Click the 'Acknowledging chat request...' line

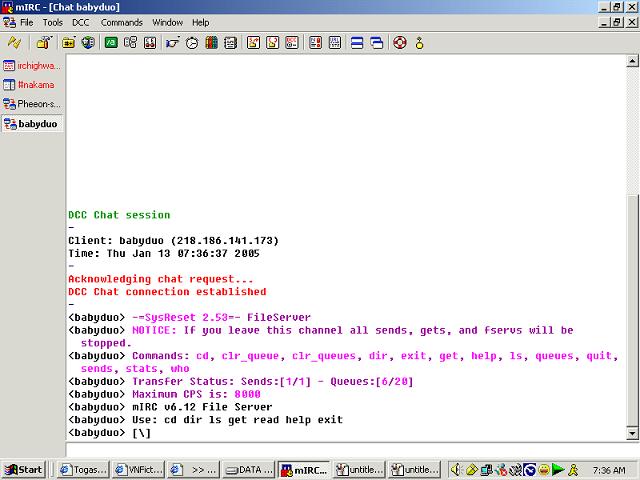click(x=161, y=279)
